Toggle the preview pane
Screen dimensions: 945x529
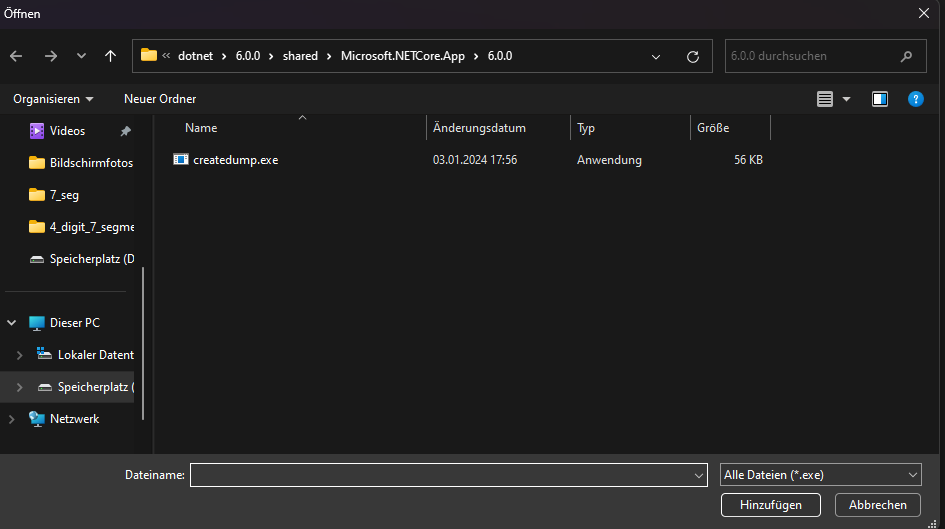coord(880,99)
